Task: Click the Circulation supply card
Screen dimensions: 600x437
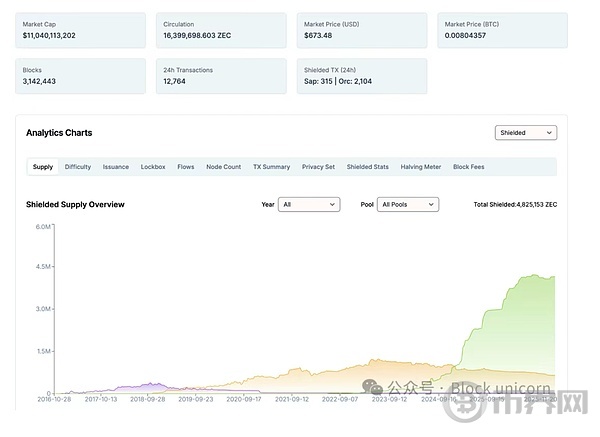Action: point(221,30)
